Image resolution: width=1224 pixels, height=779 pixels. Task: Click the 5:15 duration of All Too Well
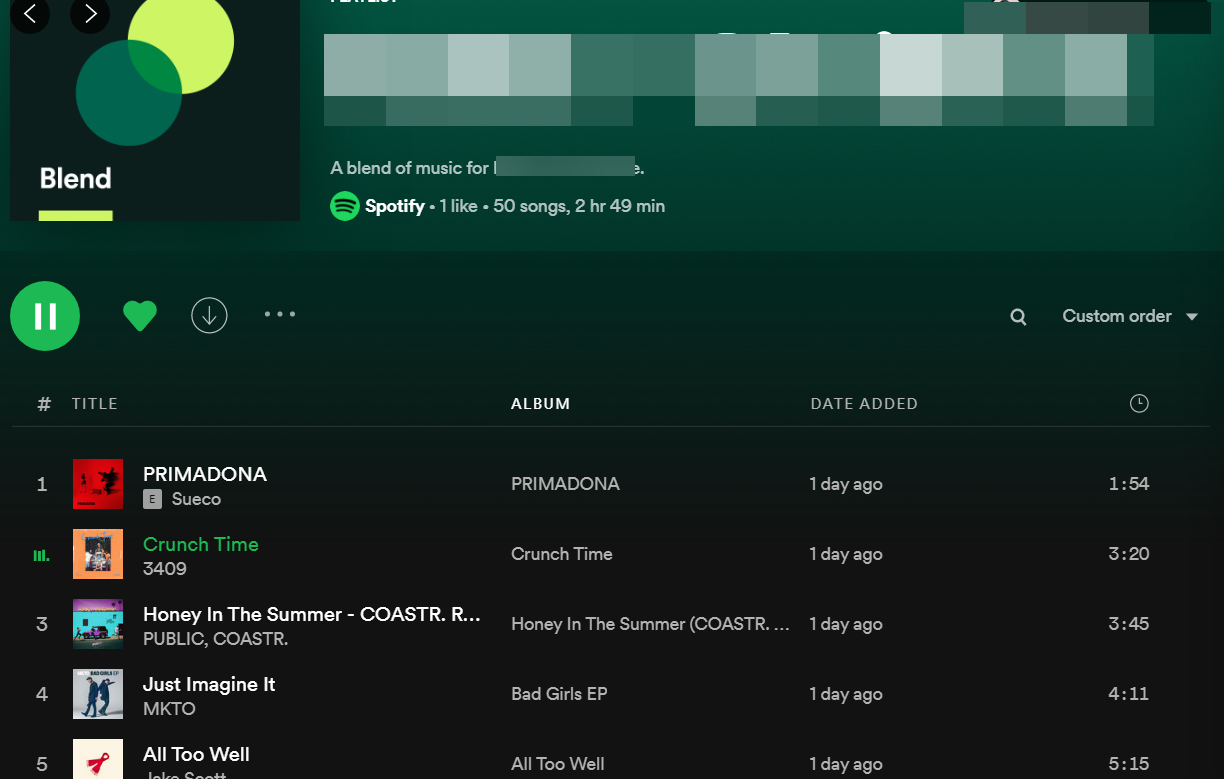(1129, 764)
